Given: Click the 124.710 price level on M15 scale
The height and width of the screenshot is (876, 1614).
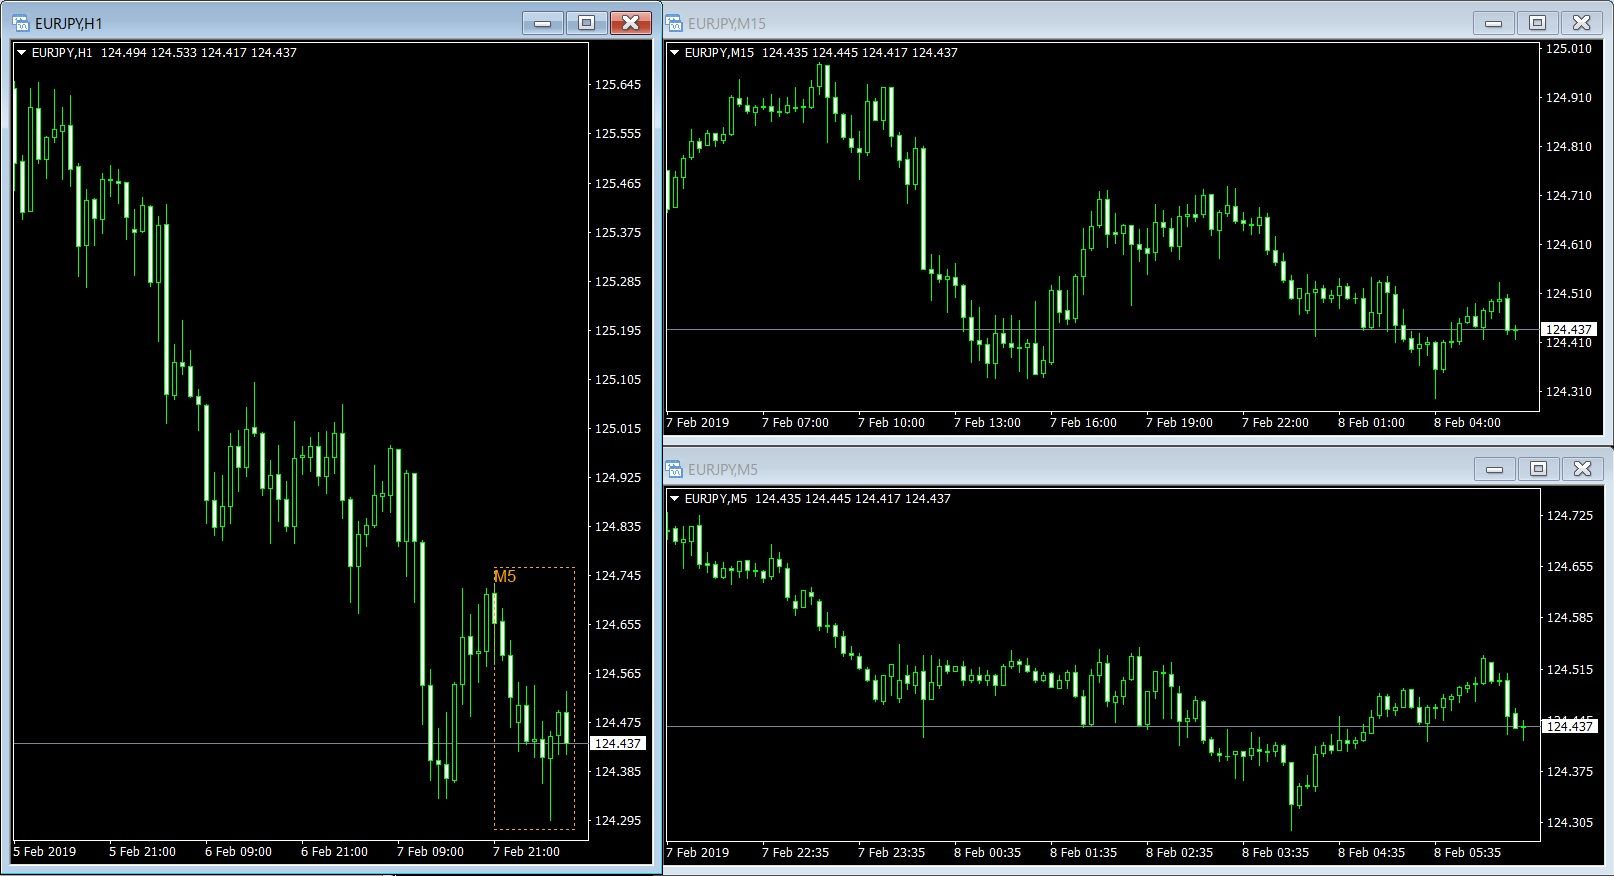Looking at the screenshot, I should 1569,196.
